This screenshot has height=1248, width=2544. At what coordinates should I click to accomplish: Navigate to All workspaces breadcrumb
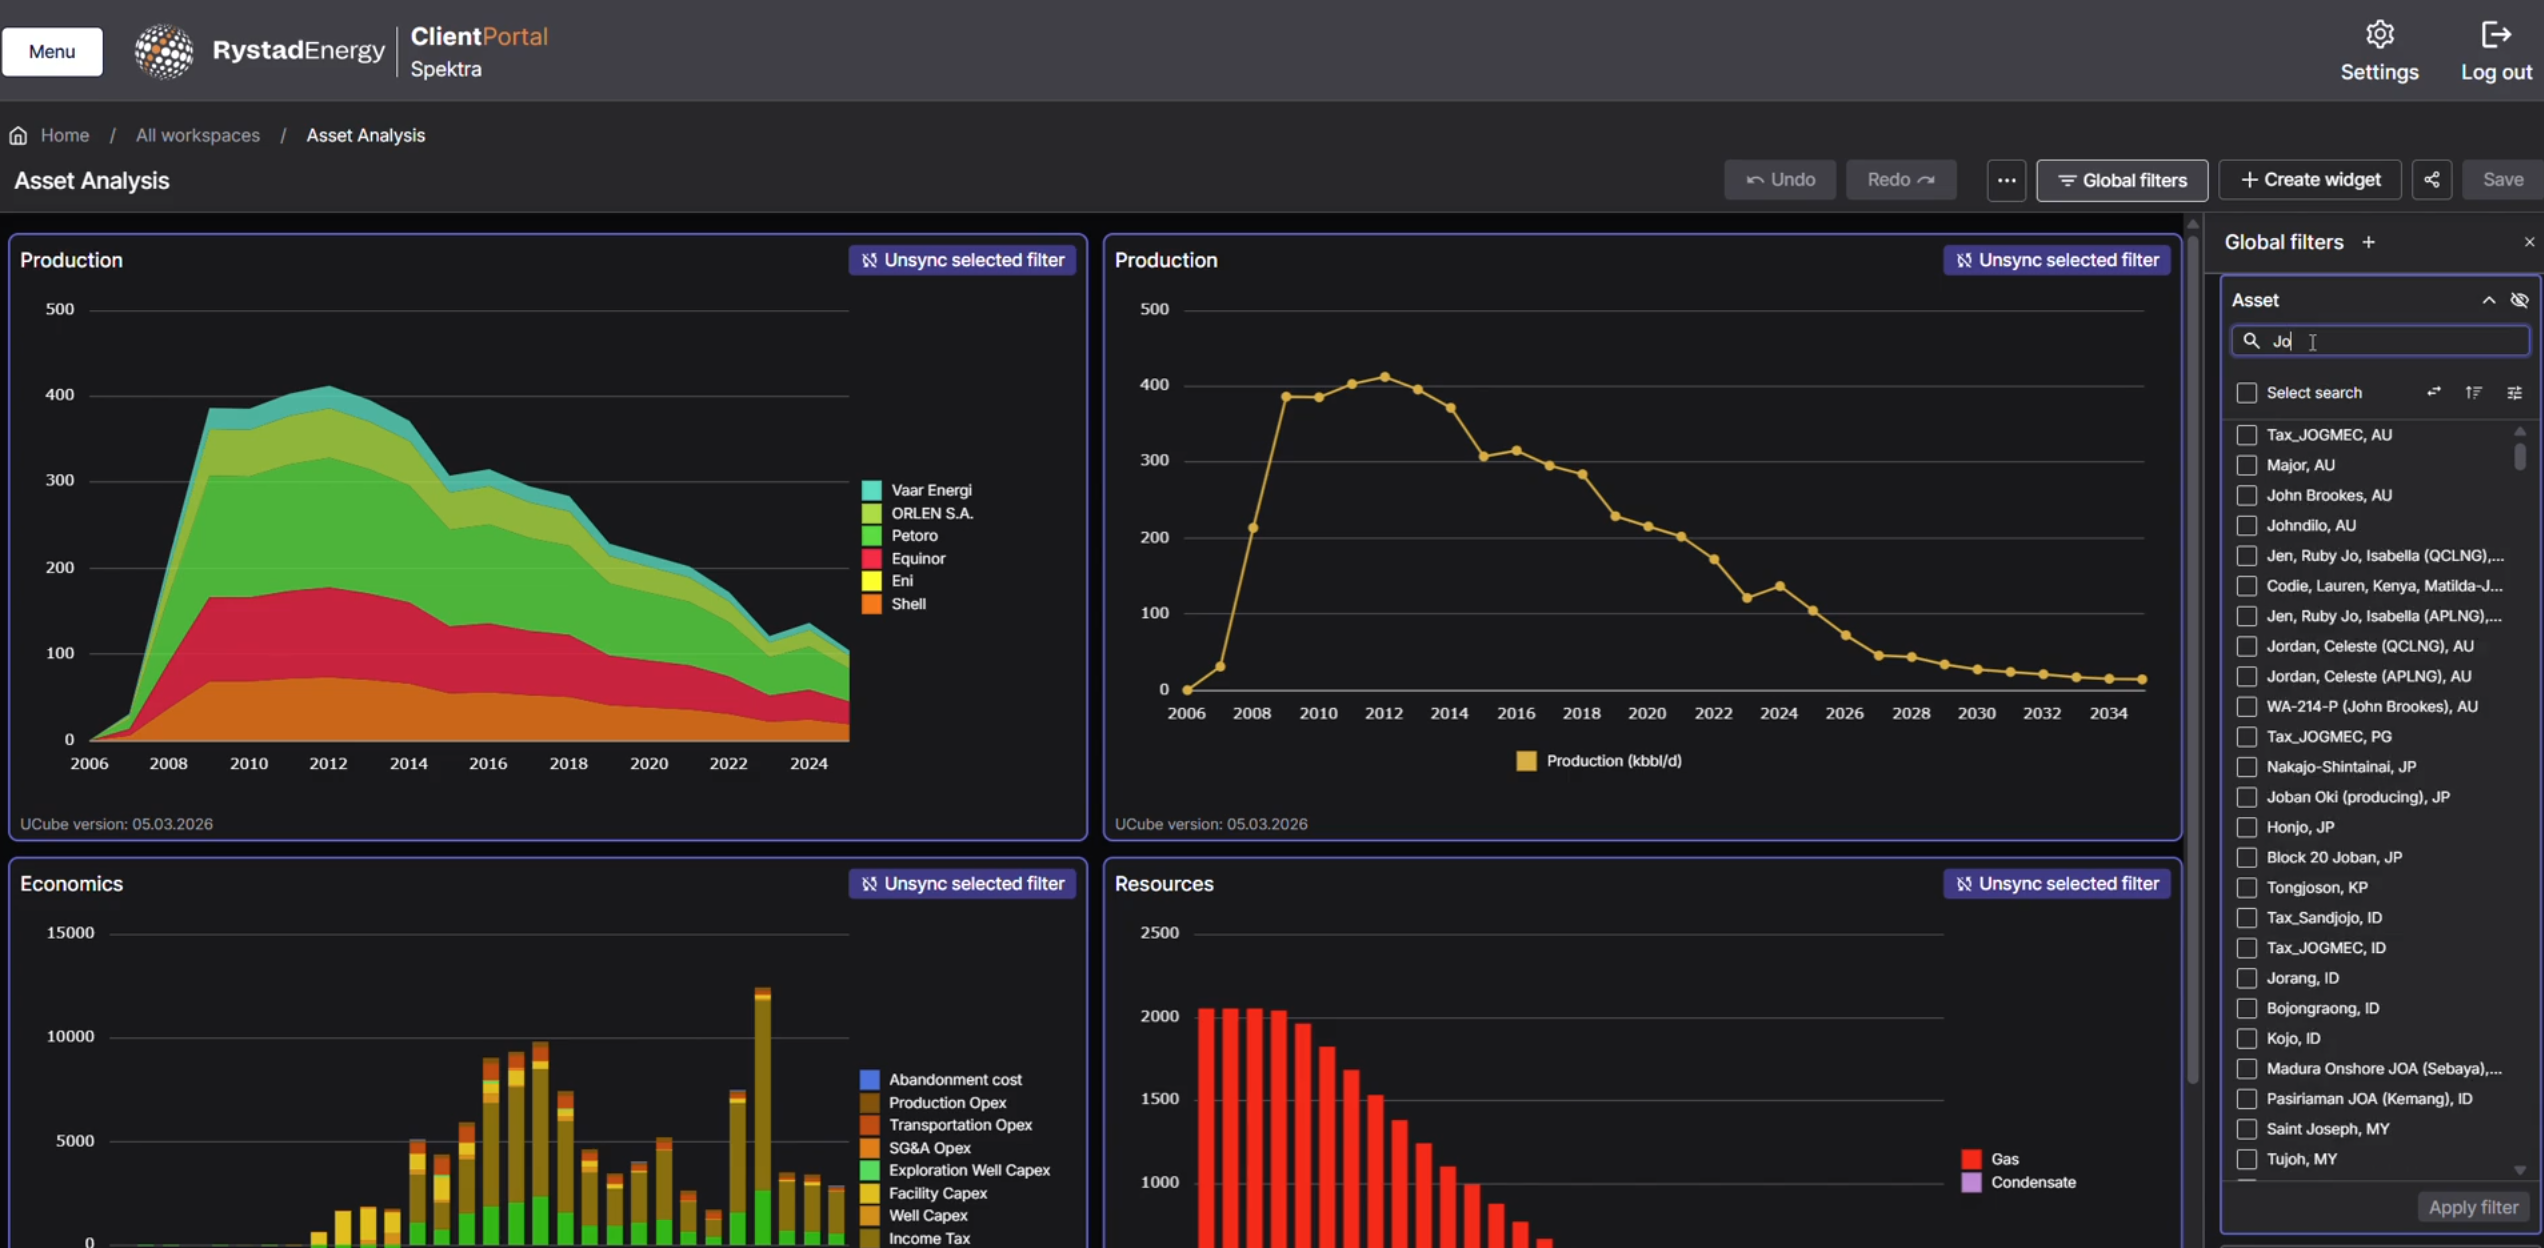click(197, 135)
